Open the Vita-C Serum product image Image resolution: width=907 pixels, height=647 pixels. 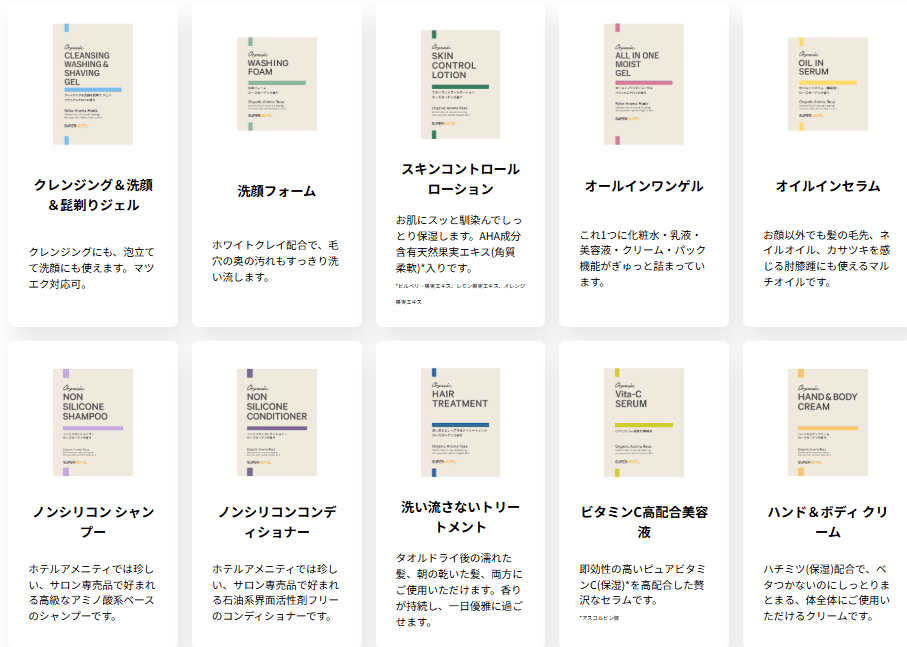click(x=643, y=421)
